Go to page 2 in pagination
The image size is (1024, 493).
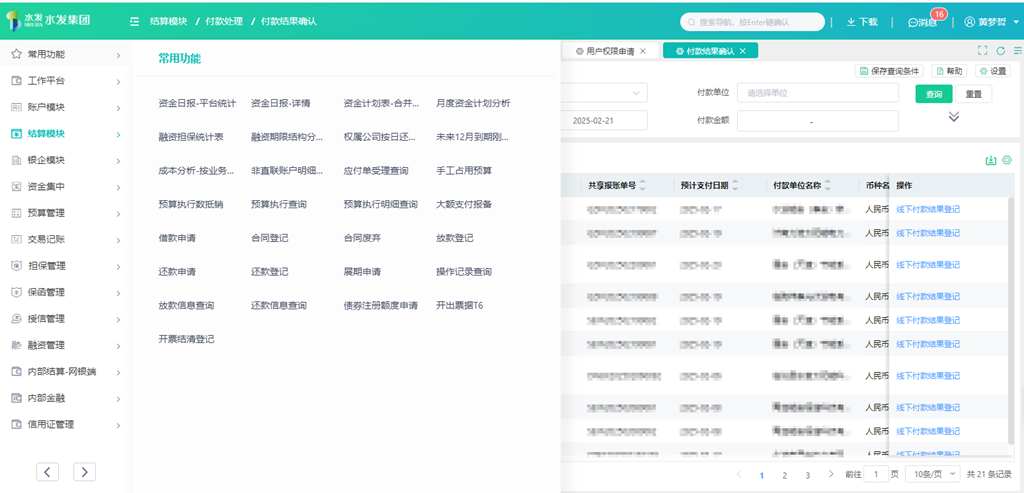point(784,475)
